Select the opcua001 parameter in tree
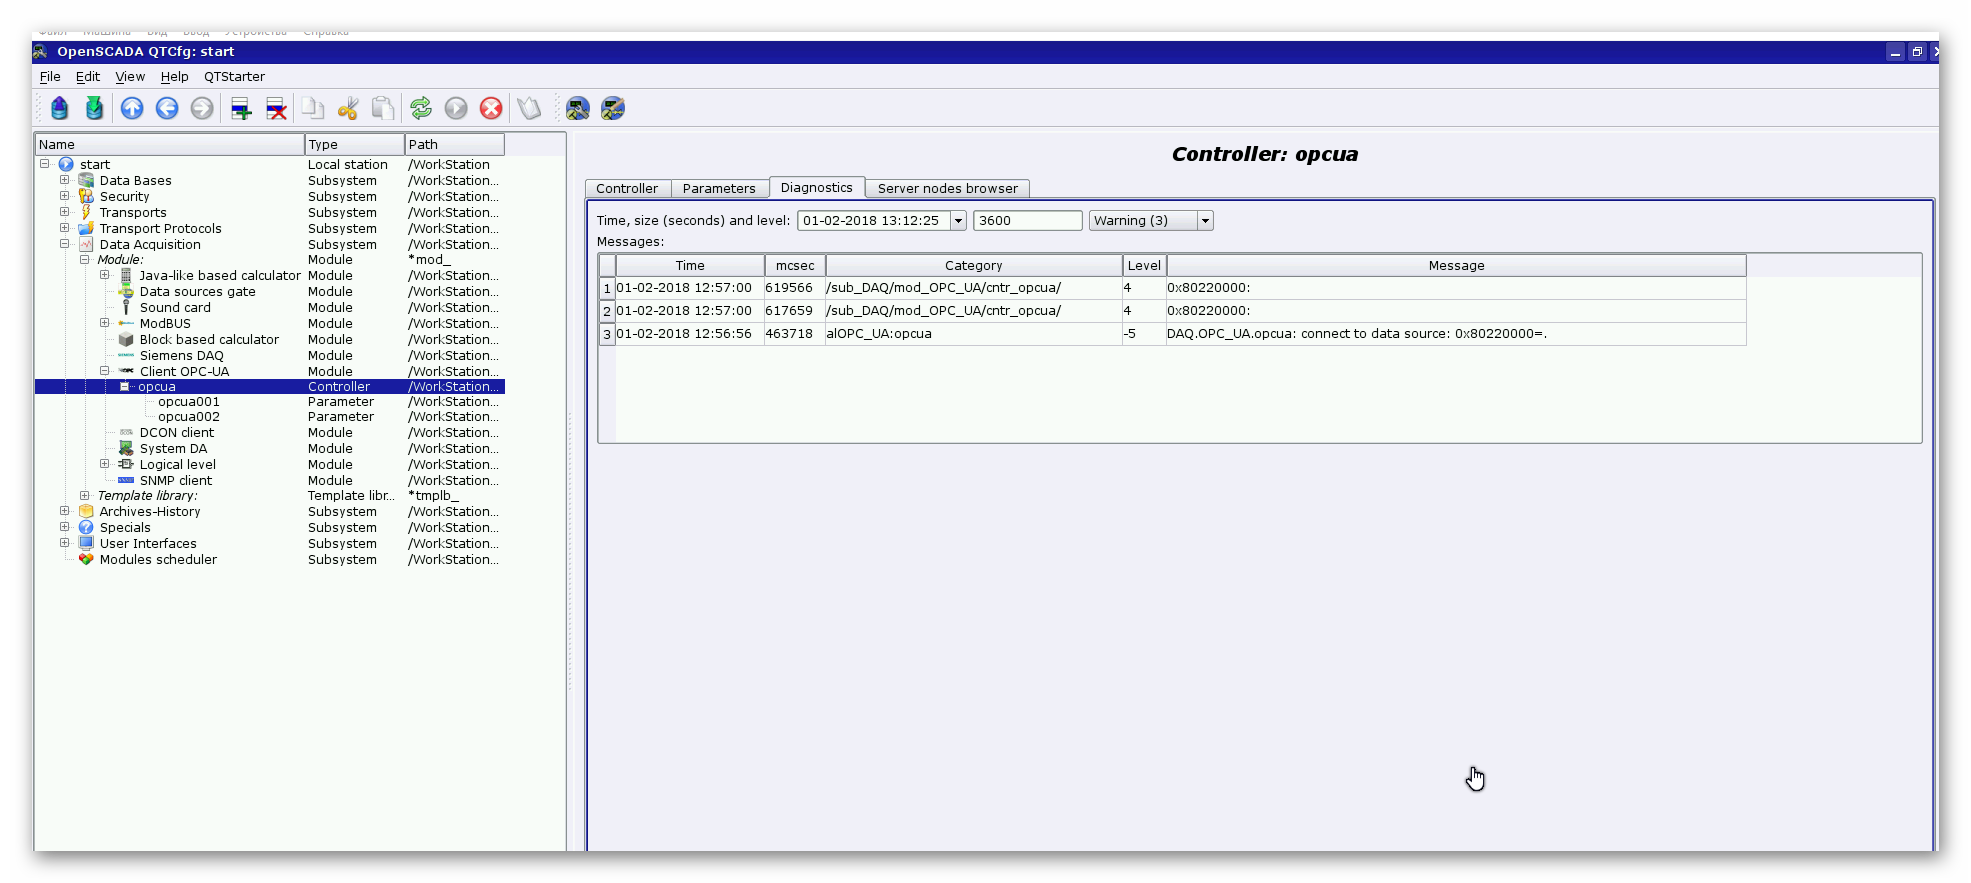 (x=188, y=402)
